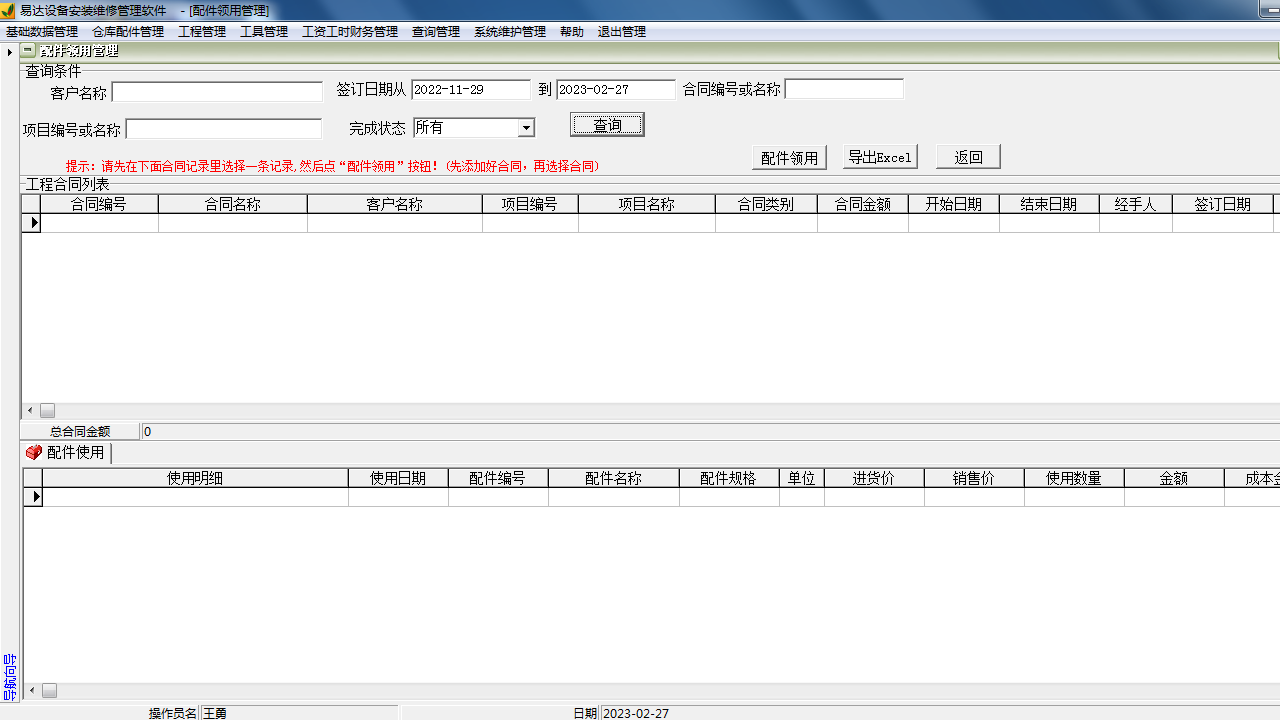Click row indicator arrow in contract list
The image size is (1280, 720).
tap(33, 223)
